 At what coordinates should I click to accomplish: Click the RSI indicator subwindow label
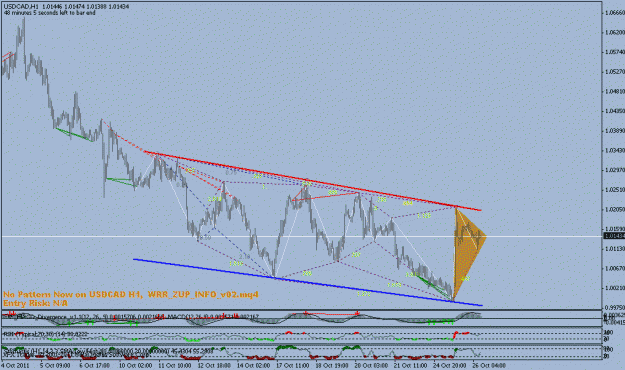point(45,333)
